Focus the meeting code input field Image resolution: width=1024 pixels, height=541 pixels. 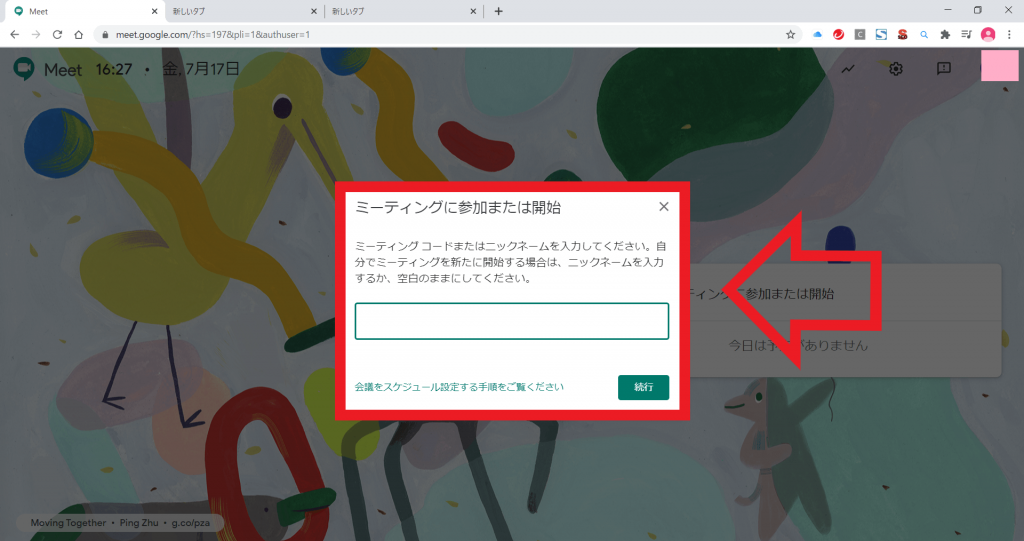511,321
